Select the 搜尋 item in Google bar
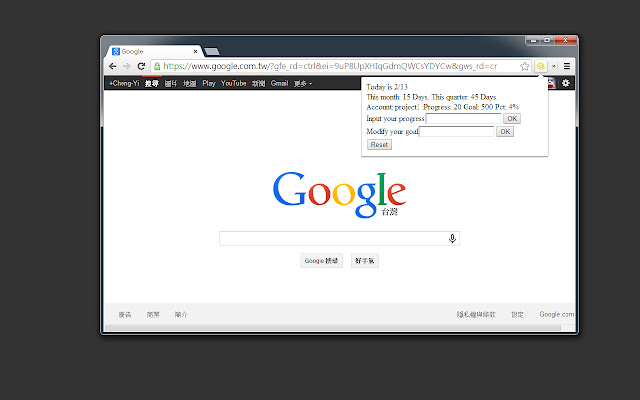640x400 pixels. coord(152,83)
